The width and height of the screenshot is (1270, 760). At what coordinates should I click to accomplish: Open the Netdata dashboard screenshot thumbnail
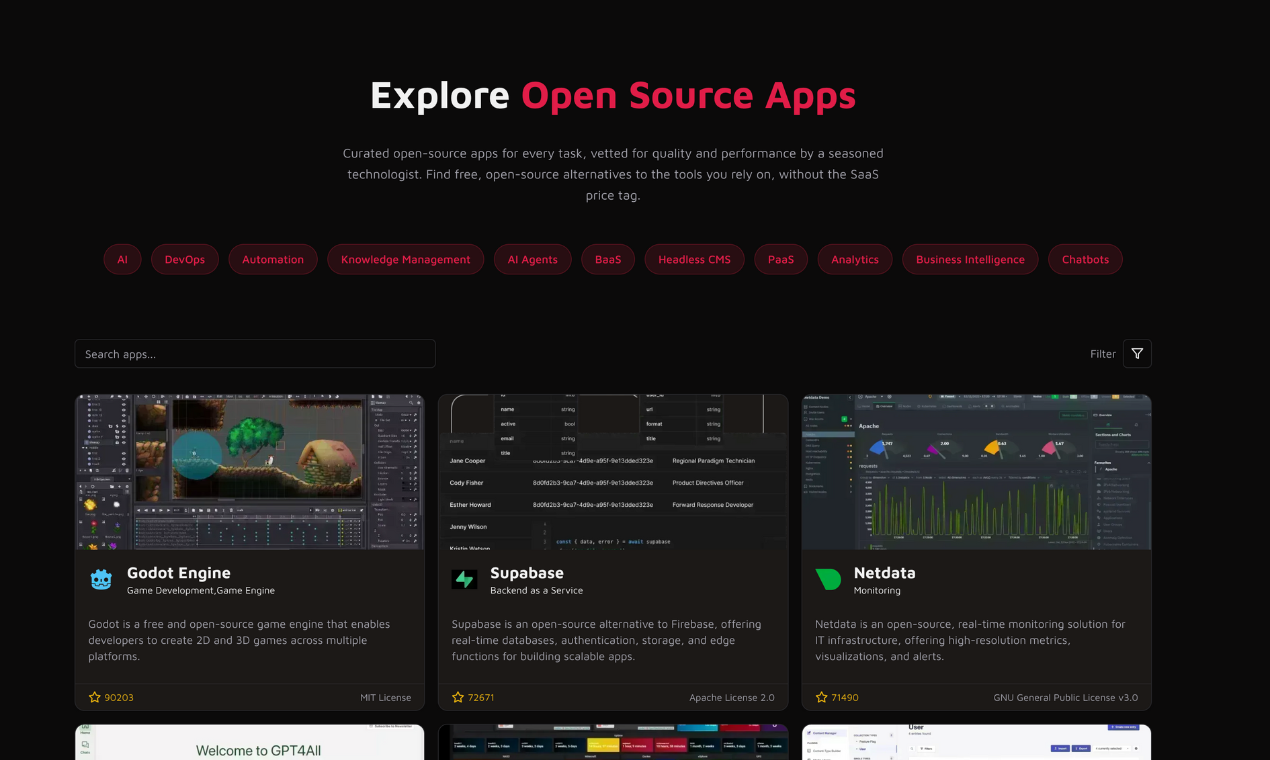point(977,472)
